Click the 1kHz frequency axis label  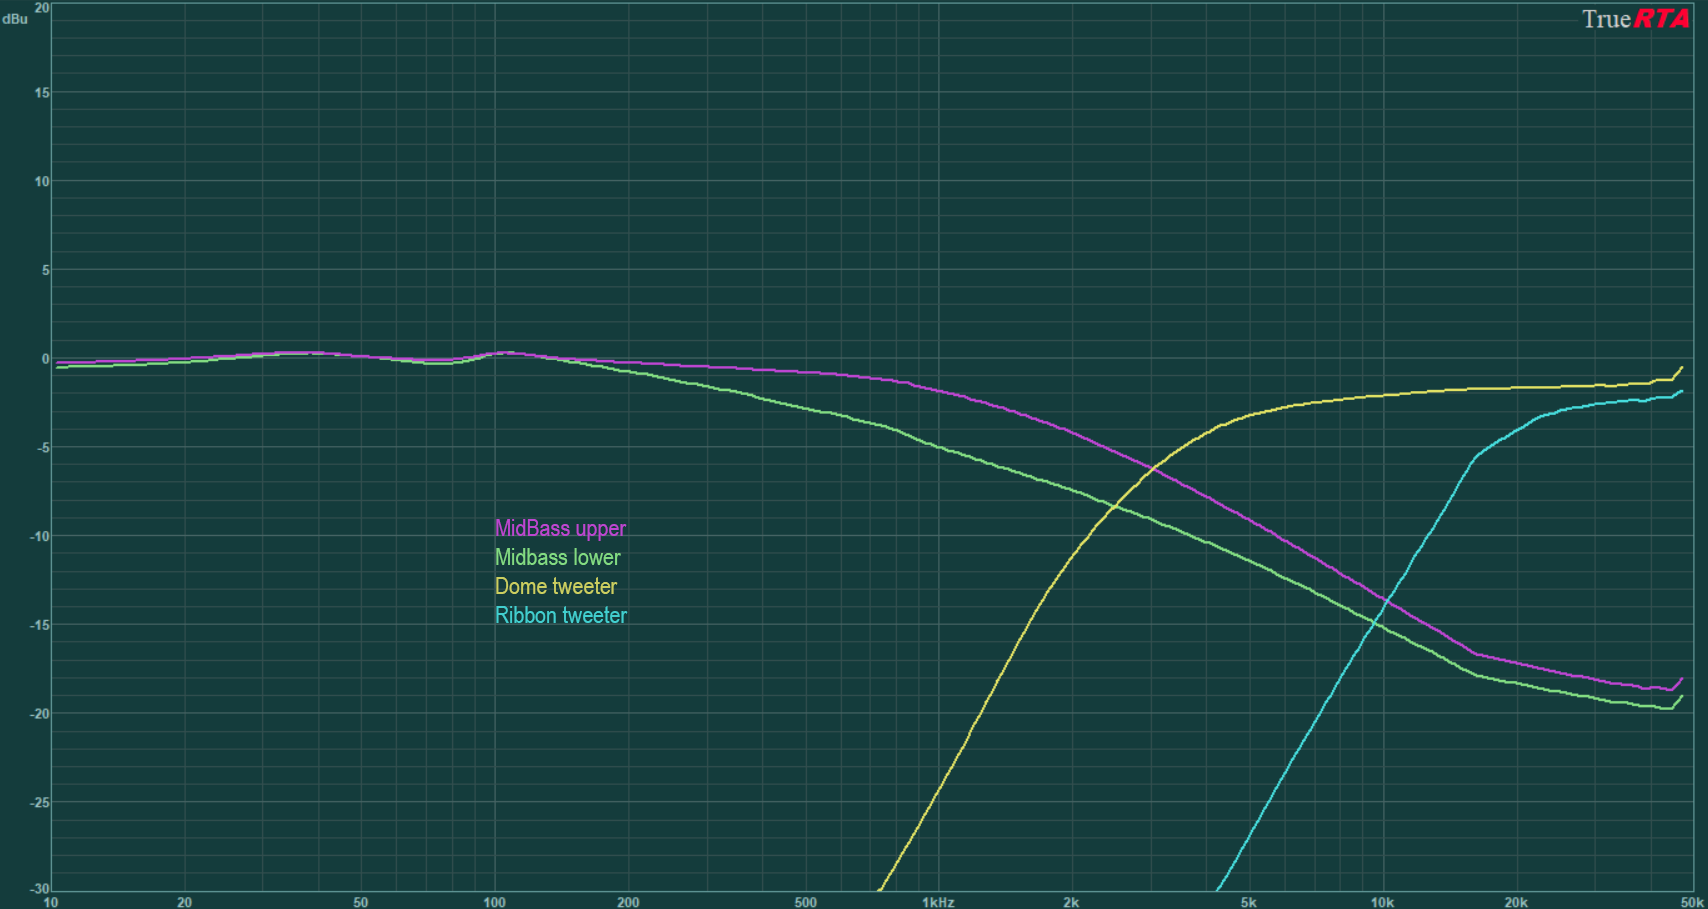coord(937,902)
